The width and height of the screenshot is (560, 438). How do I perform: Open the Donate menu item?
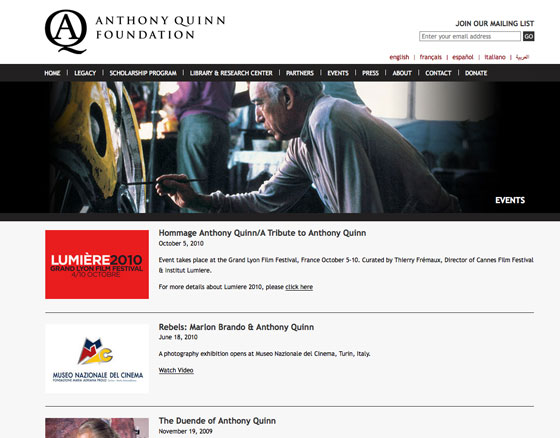(x=476, y=73)
